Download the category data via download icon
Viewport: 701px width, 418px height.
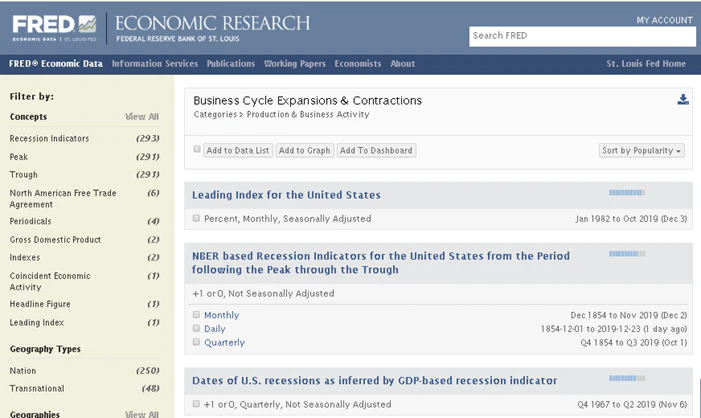point(683,99)
